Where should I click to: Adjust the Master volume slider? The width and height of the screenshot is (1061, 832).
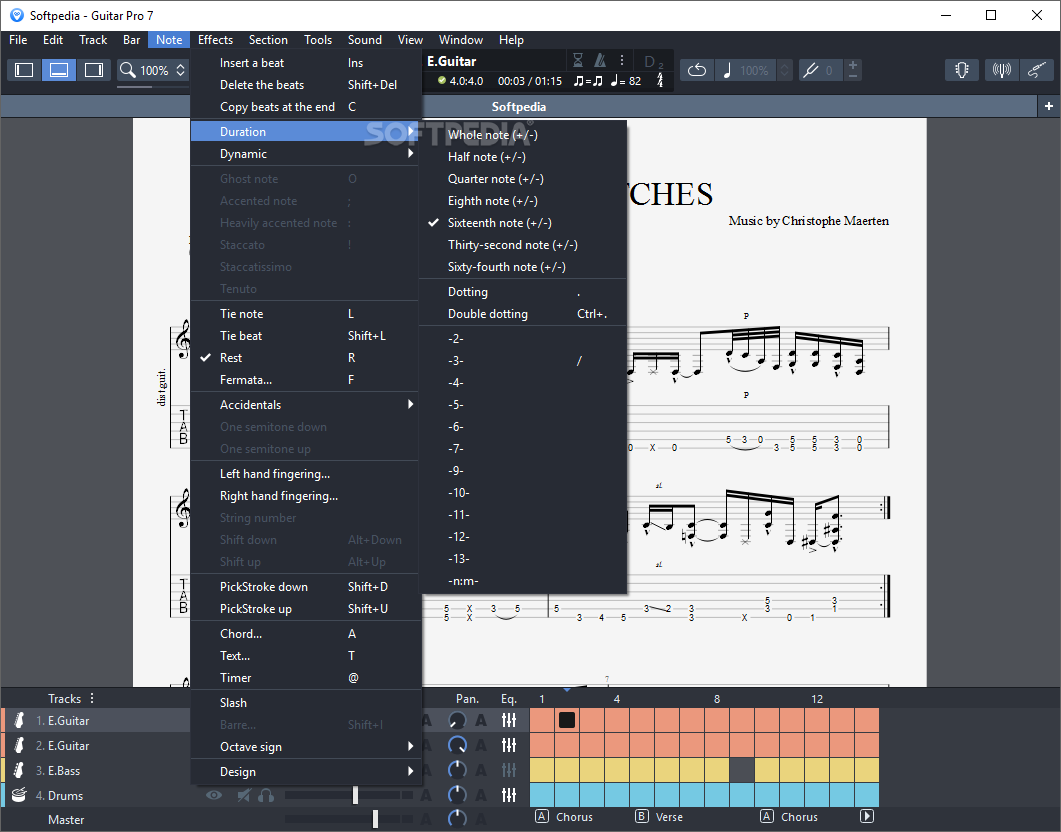click(376, 819)
